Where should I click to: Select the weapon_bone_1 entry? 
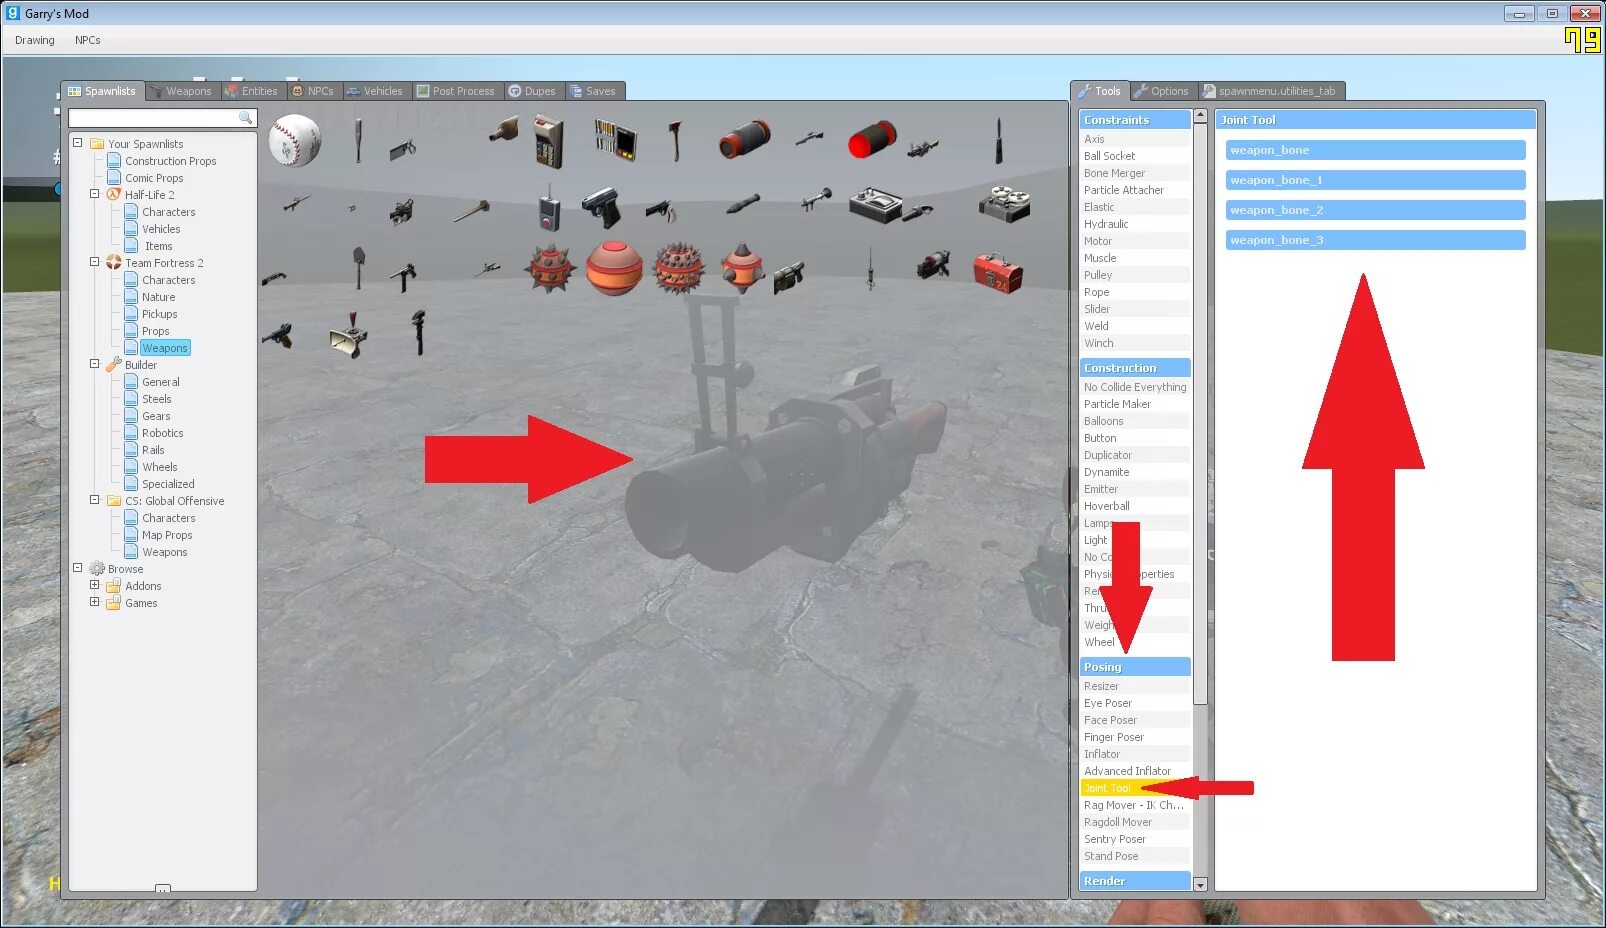click(1375, 180)
